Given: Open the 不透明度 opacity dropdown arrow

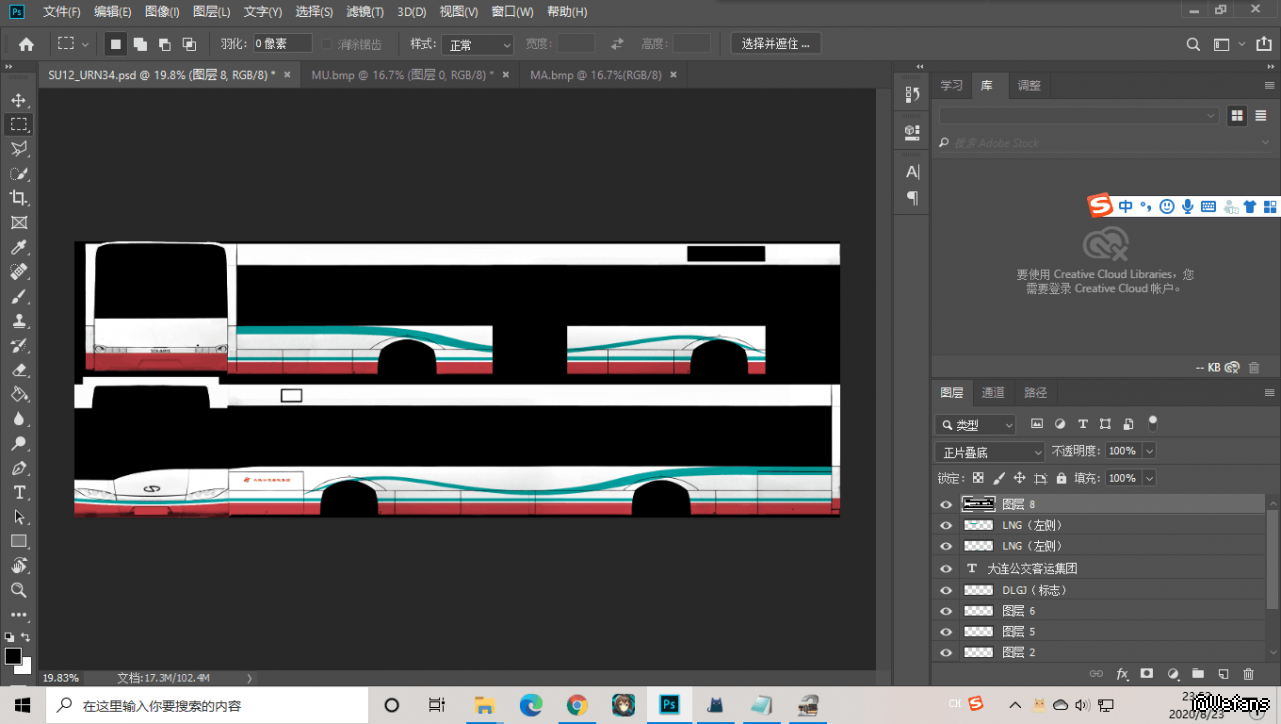Looking at the screenshot, I should pos(1149,452).
